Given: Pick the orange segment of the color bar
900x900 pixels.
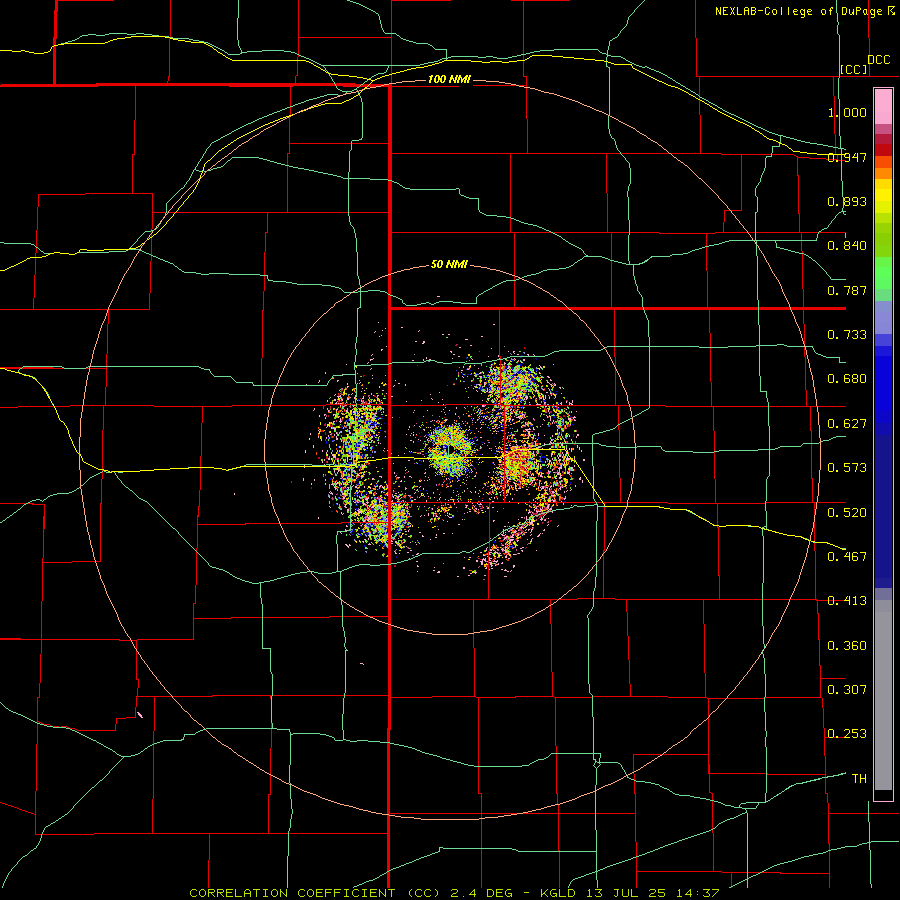Looking at the screenshot, I should (x=883, y=173).
